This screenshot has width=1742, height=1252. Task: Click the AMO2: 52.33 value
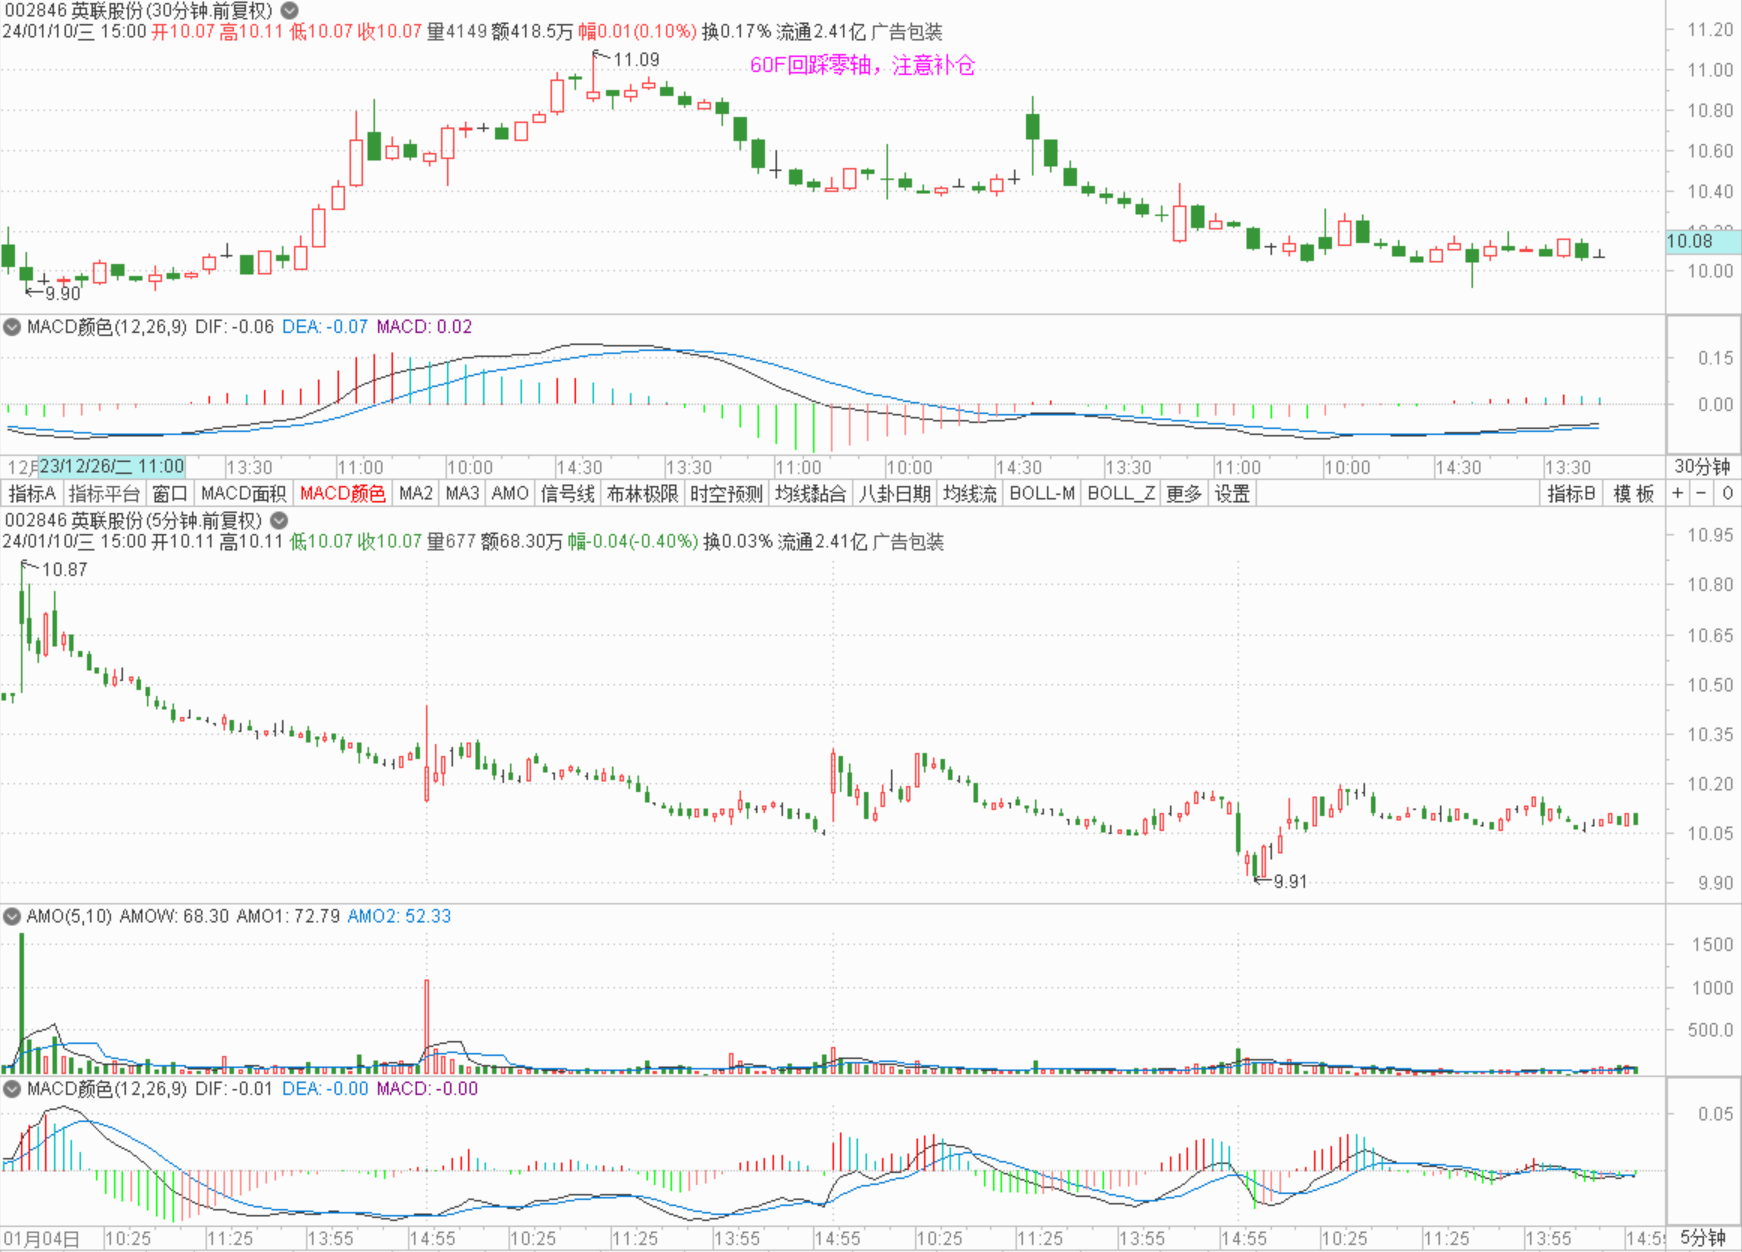coord(399,916)
